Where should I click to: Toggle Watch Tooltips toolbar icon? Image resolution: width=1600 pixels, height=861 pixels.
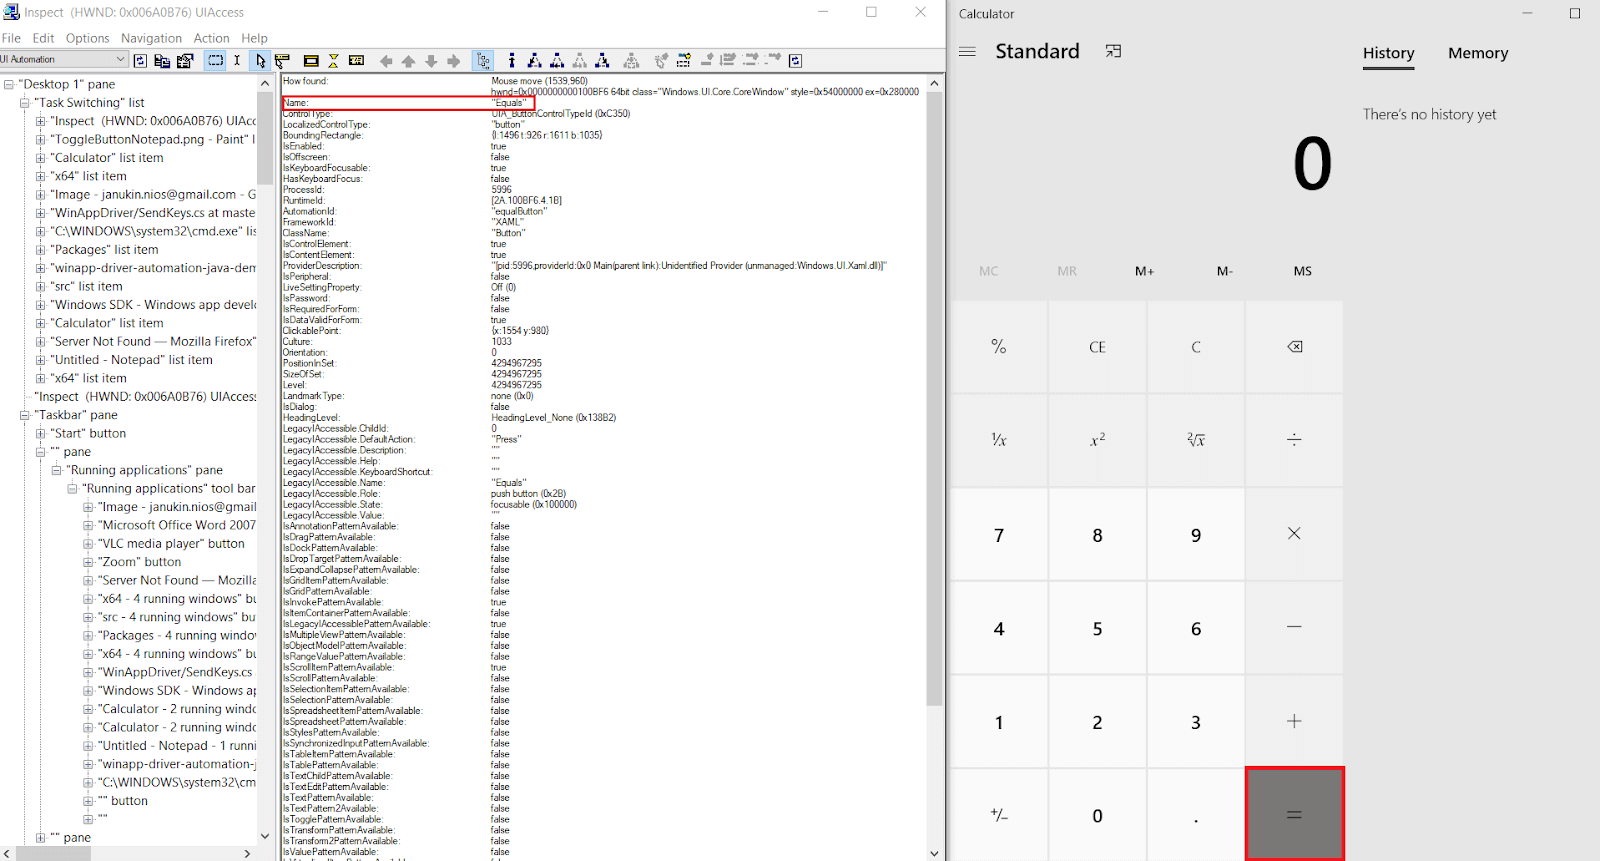pyautogui.click(x=282, y=61)
